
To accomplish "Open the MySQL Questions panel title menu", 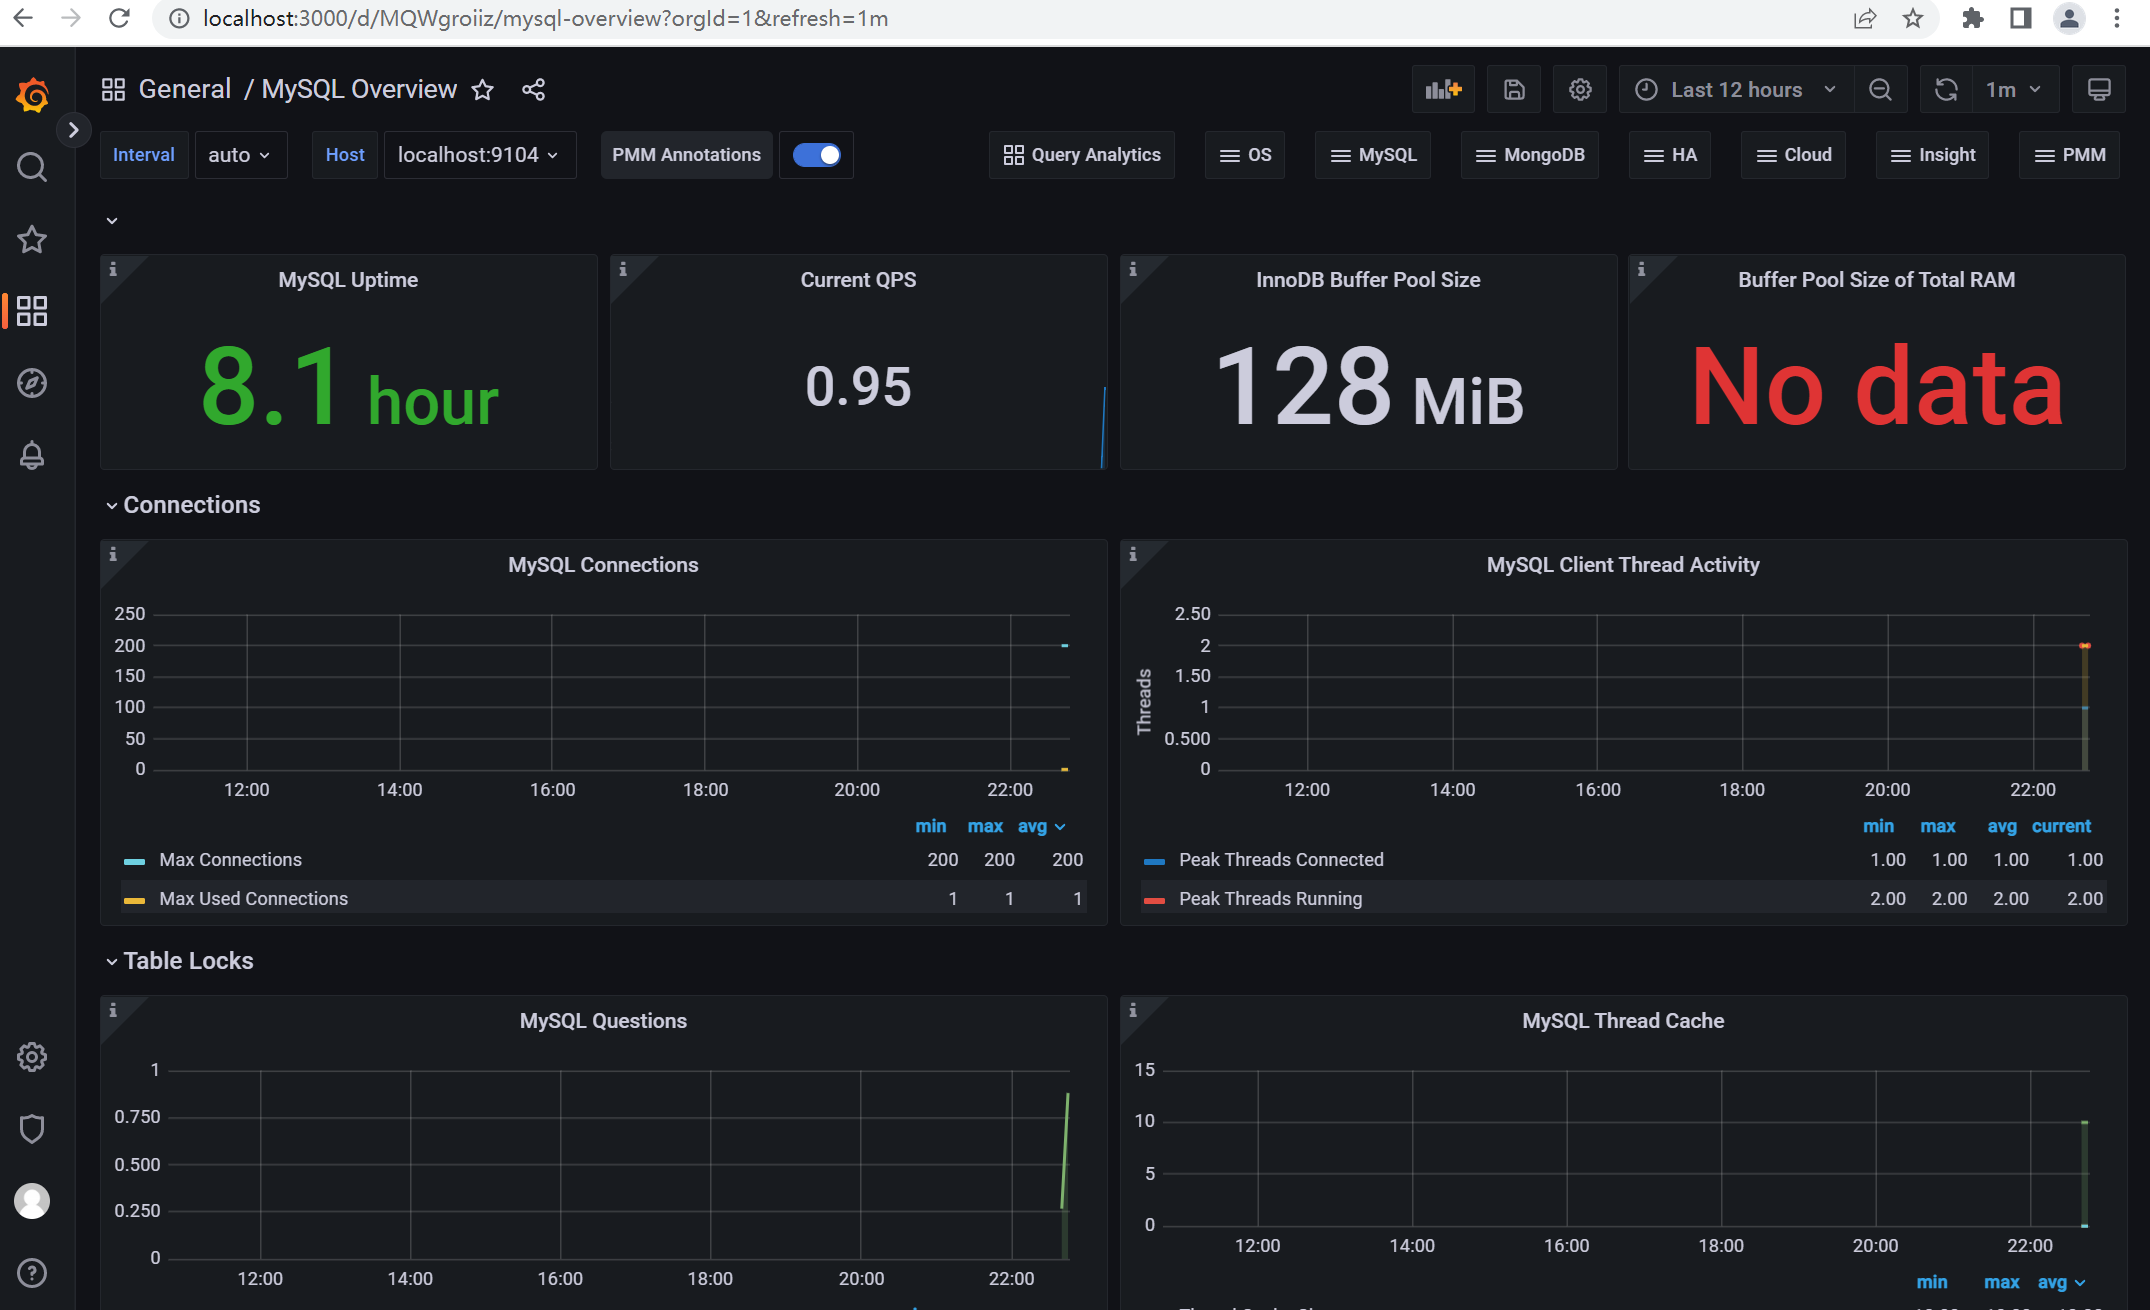I will click(x=603, y=1021).
